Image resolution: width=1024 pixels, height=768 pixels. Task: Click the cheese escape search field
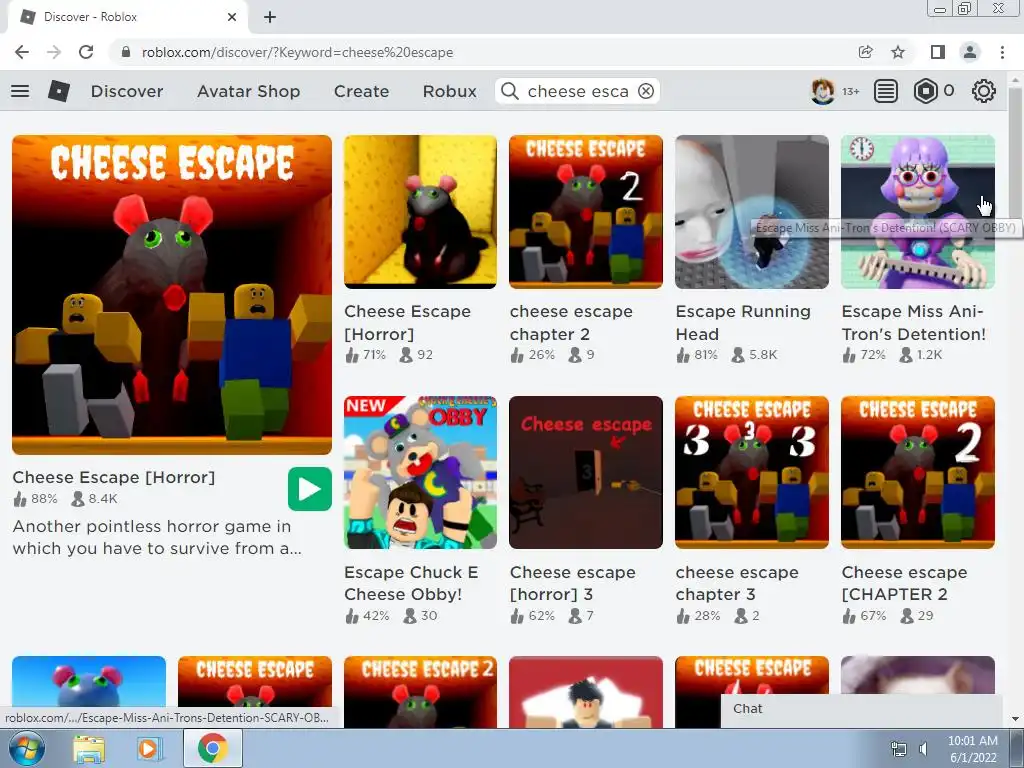coord(578,91)
